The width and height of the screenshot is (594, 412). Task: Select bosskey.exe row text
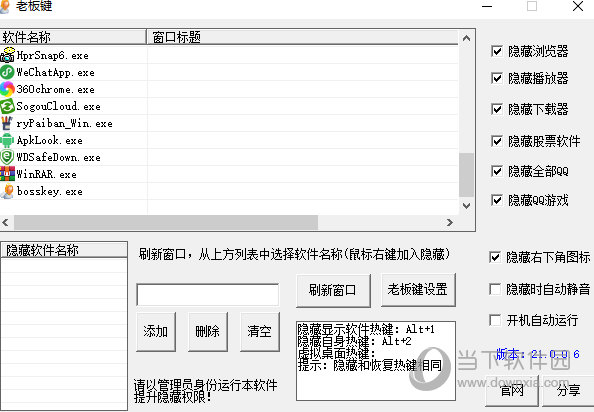[50, 191]
